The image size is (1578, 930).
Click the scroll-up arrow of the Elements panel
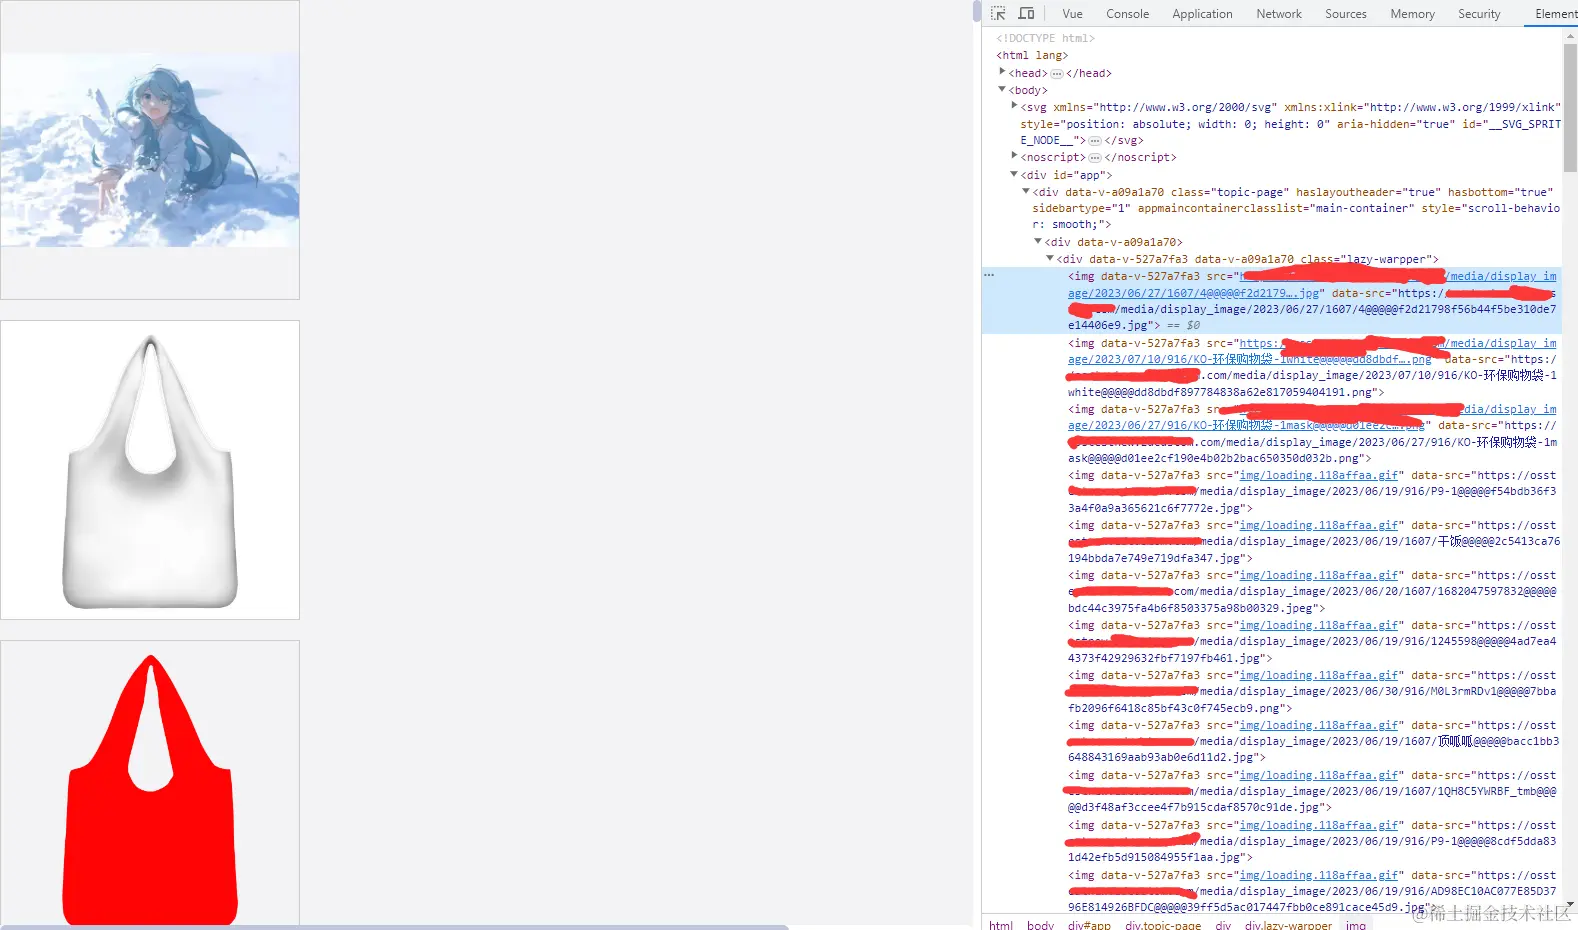[x=1570, y=35]
